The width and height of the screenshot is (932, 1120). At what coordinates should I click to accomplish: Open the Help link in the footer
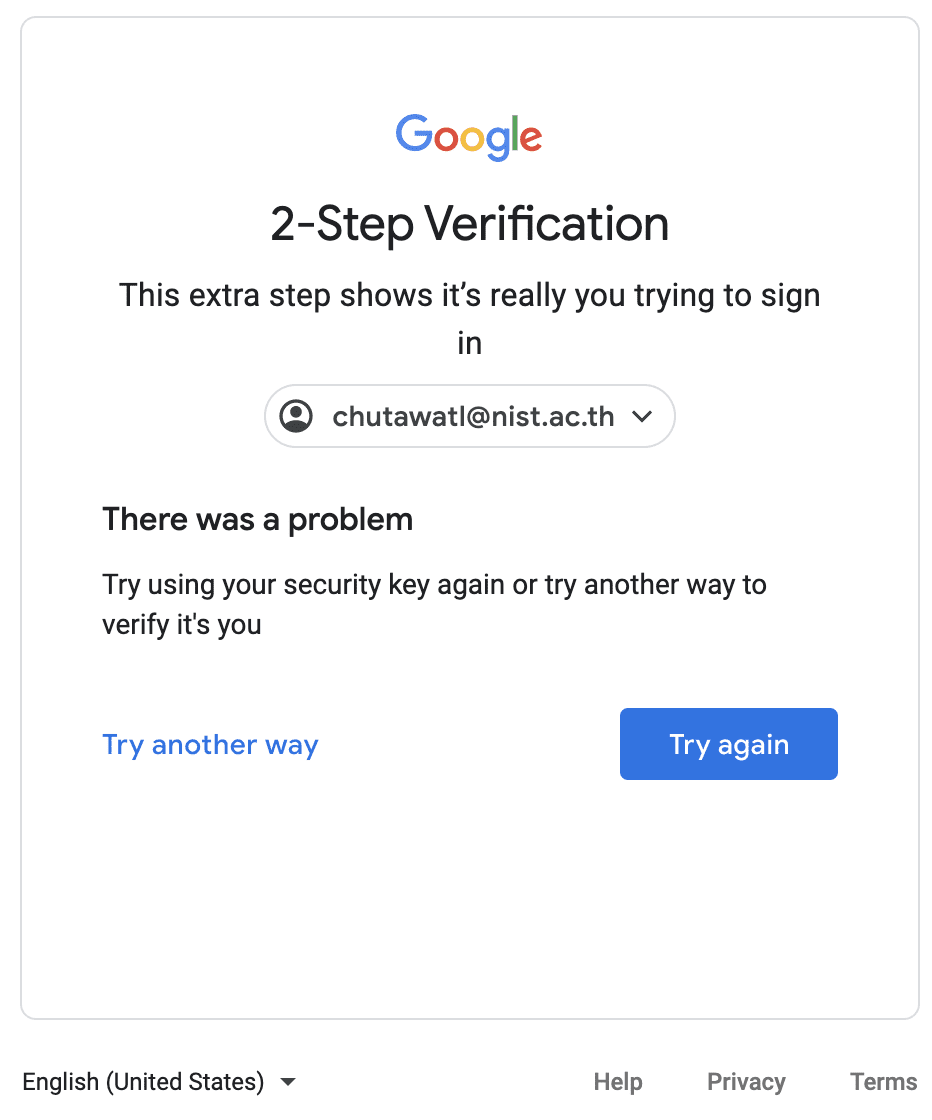[x=618, y=1081]
